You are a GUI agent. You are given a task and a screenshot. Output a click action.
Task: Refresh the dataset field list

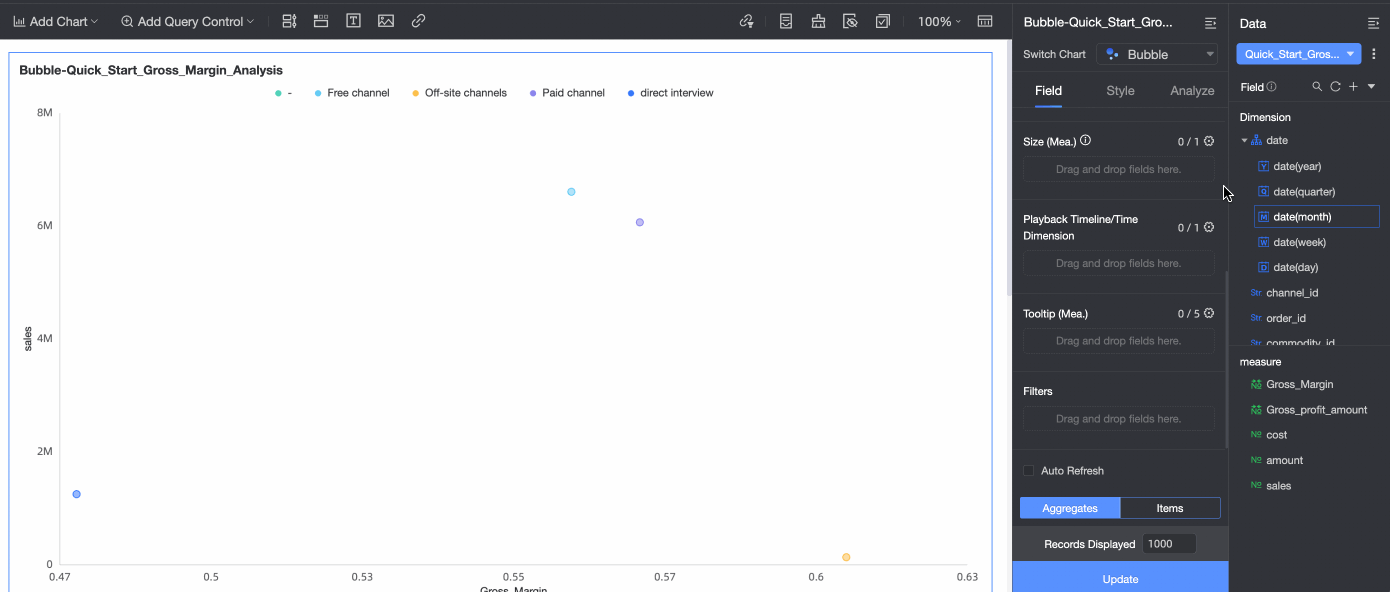(x=1335, y=87)
